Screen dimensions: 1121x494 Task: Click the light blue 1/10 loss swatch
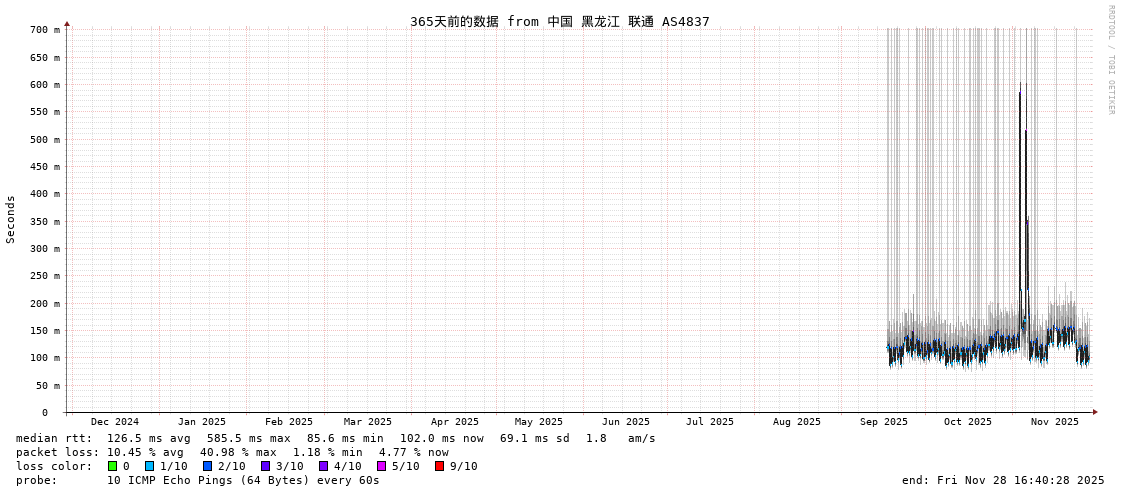(x=149, y=466)
